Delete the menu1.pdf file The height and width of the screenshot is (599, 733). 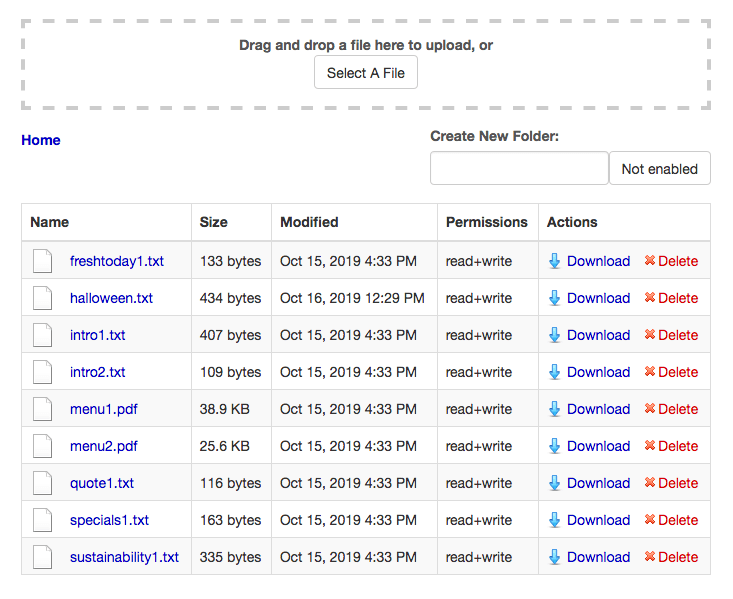click(x=677, y=409)
